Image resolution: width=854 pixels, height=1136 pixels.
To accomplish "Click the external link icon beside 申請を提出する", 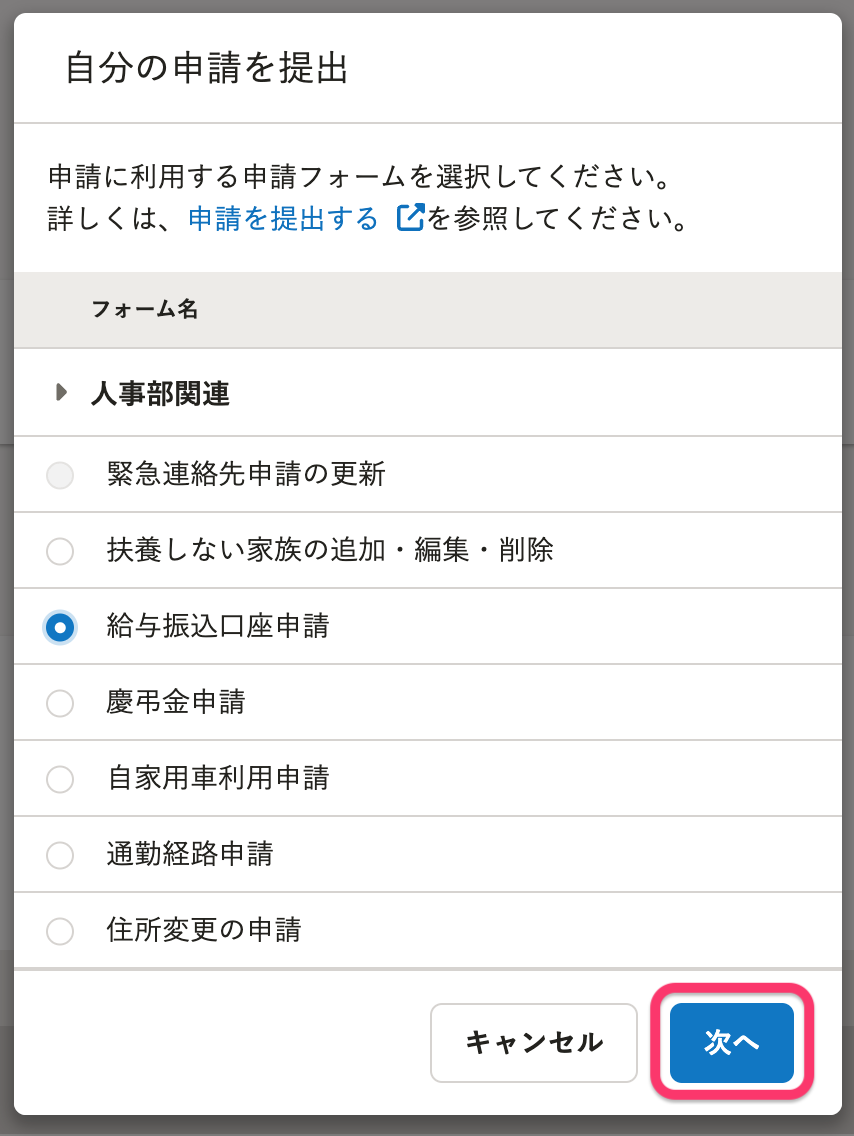I will pyautogui.click(x=410, y=218).
